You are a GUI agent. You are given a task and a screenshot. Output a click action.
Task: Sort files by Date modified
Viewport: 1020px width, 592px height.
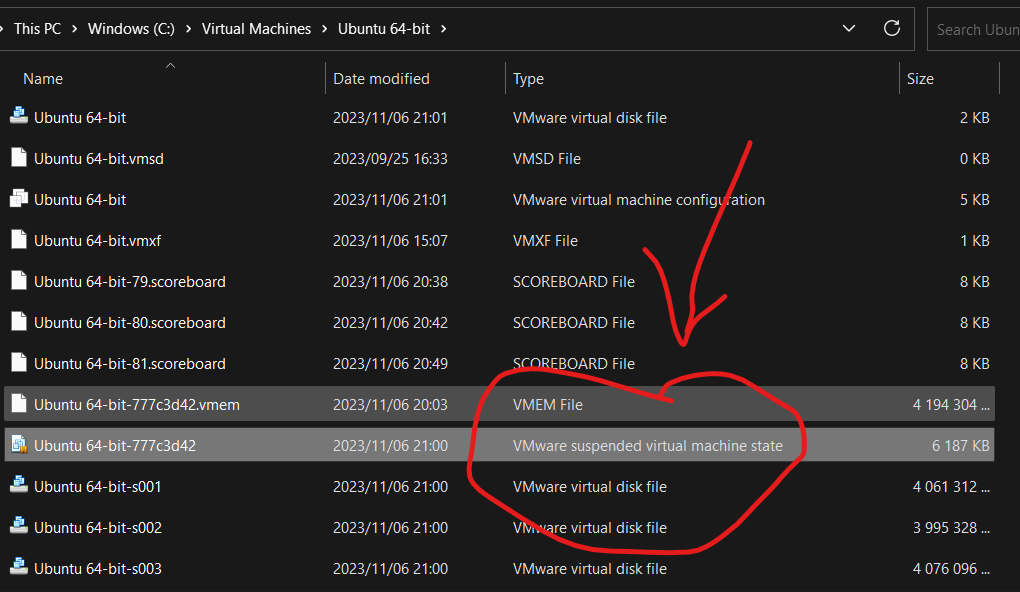point(381,78)
